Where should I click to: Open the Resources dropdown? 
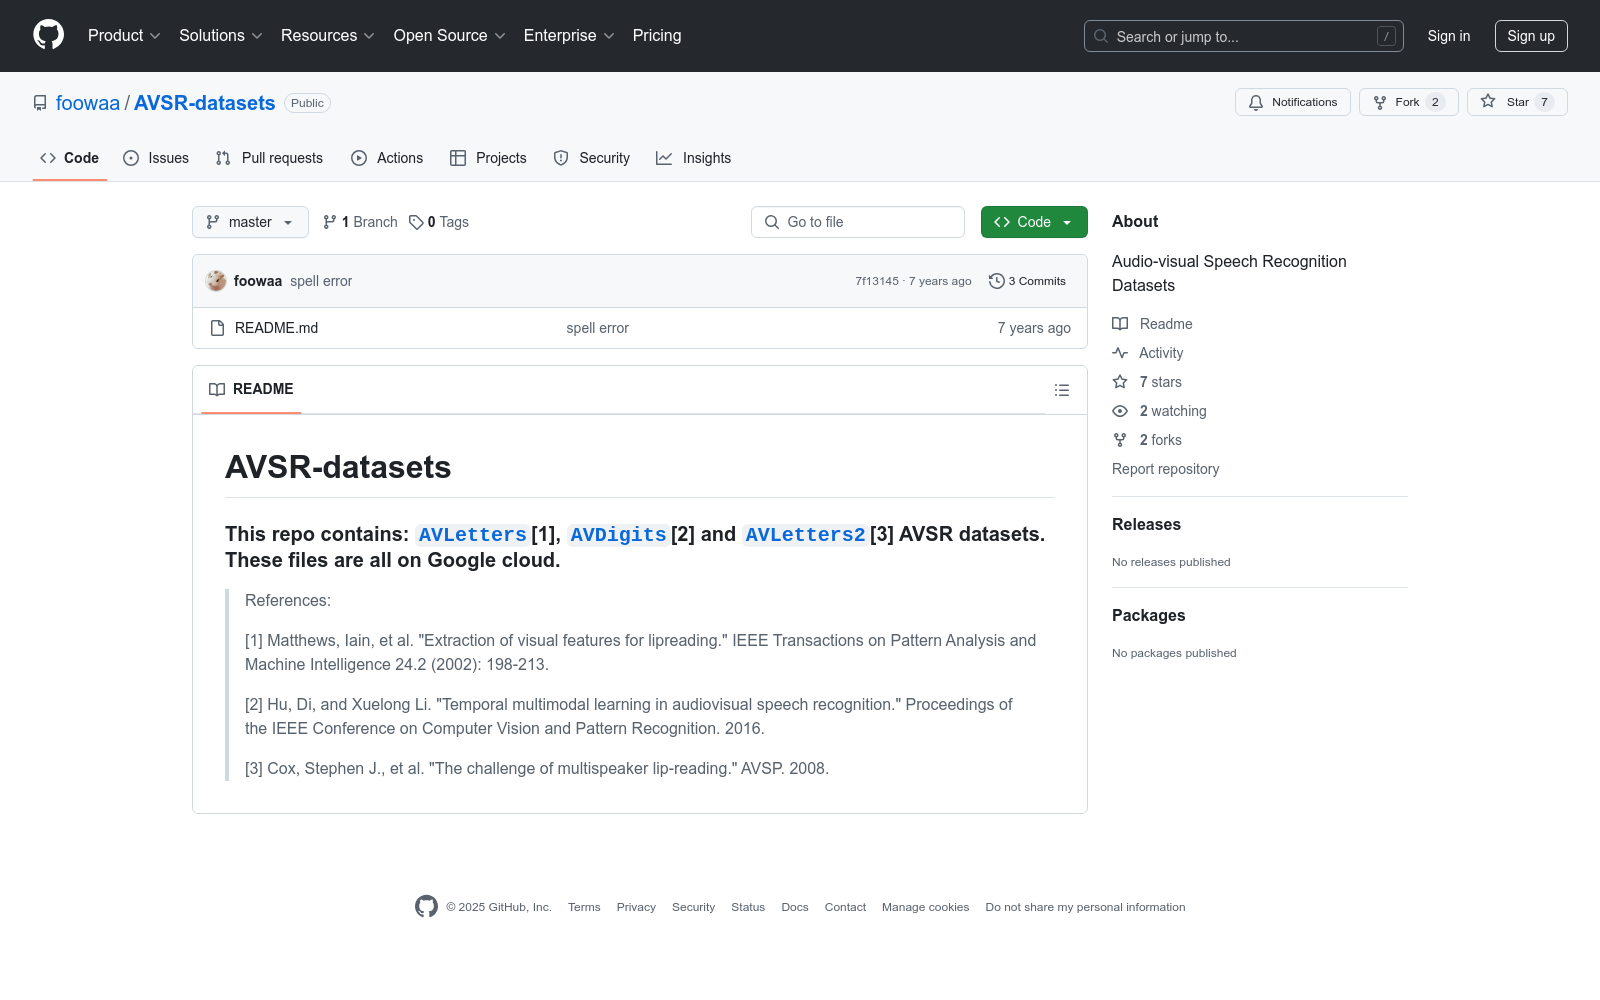[x=328, y=36]
